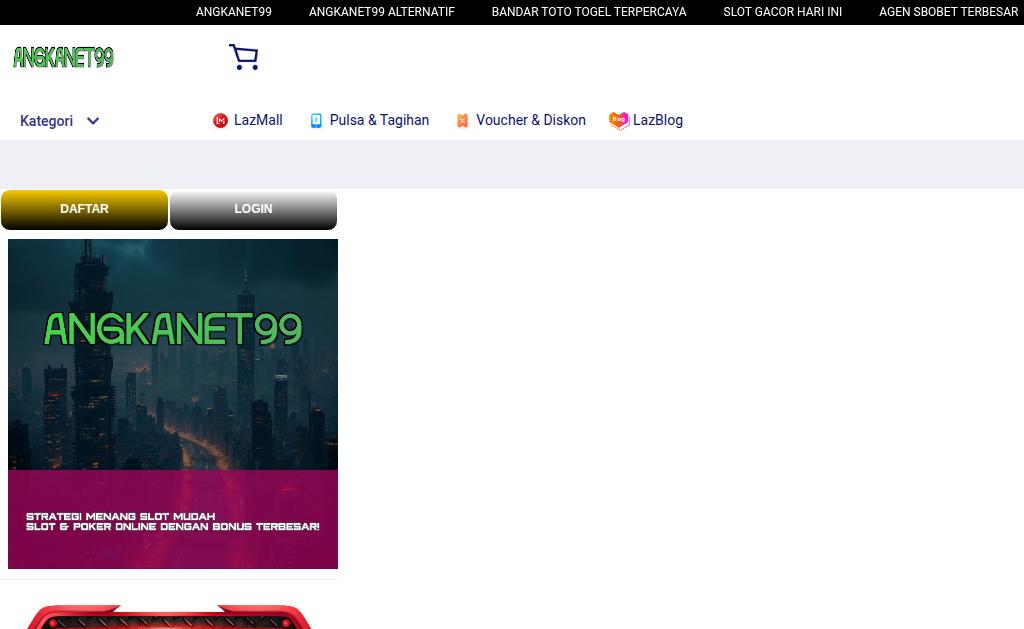Click the yellow DAFTAR button
The height and width of the screenshot is (629, 1024).
[x=84, y=210]
